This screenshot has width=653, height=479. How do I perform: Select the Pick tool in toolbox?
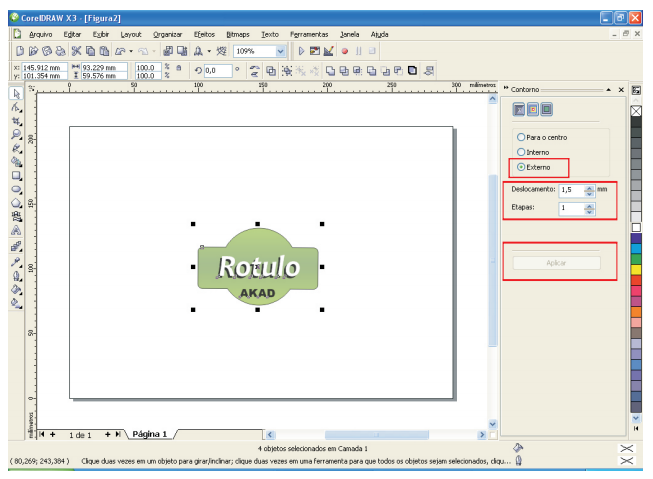16,93
